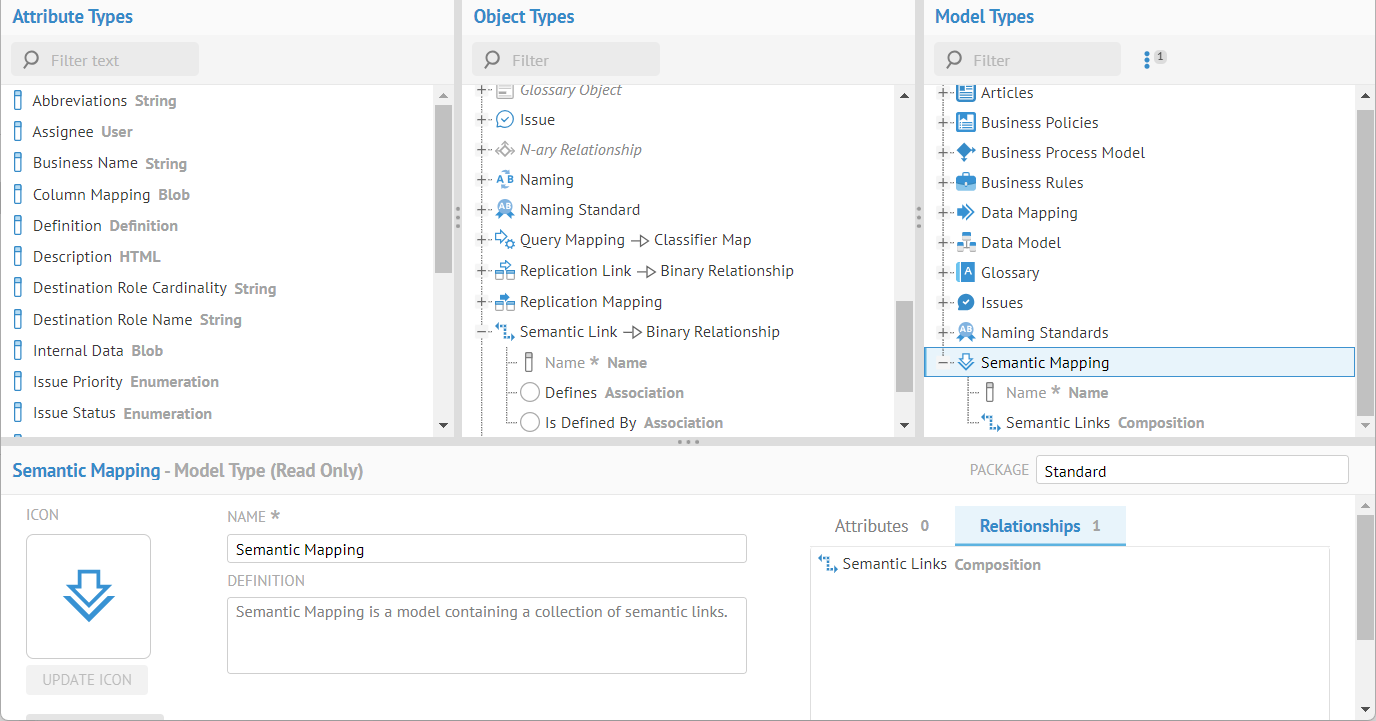Click the Attribute Types filter text field

[115, 60]
